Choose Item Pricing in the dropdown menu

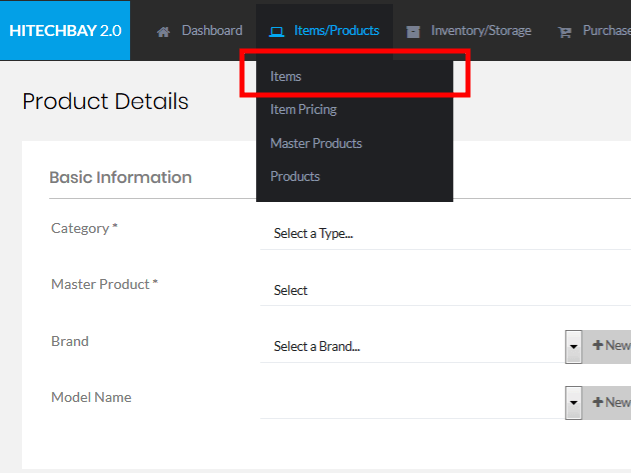[303, 109]
